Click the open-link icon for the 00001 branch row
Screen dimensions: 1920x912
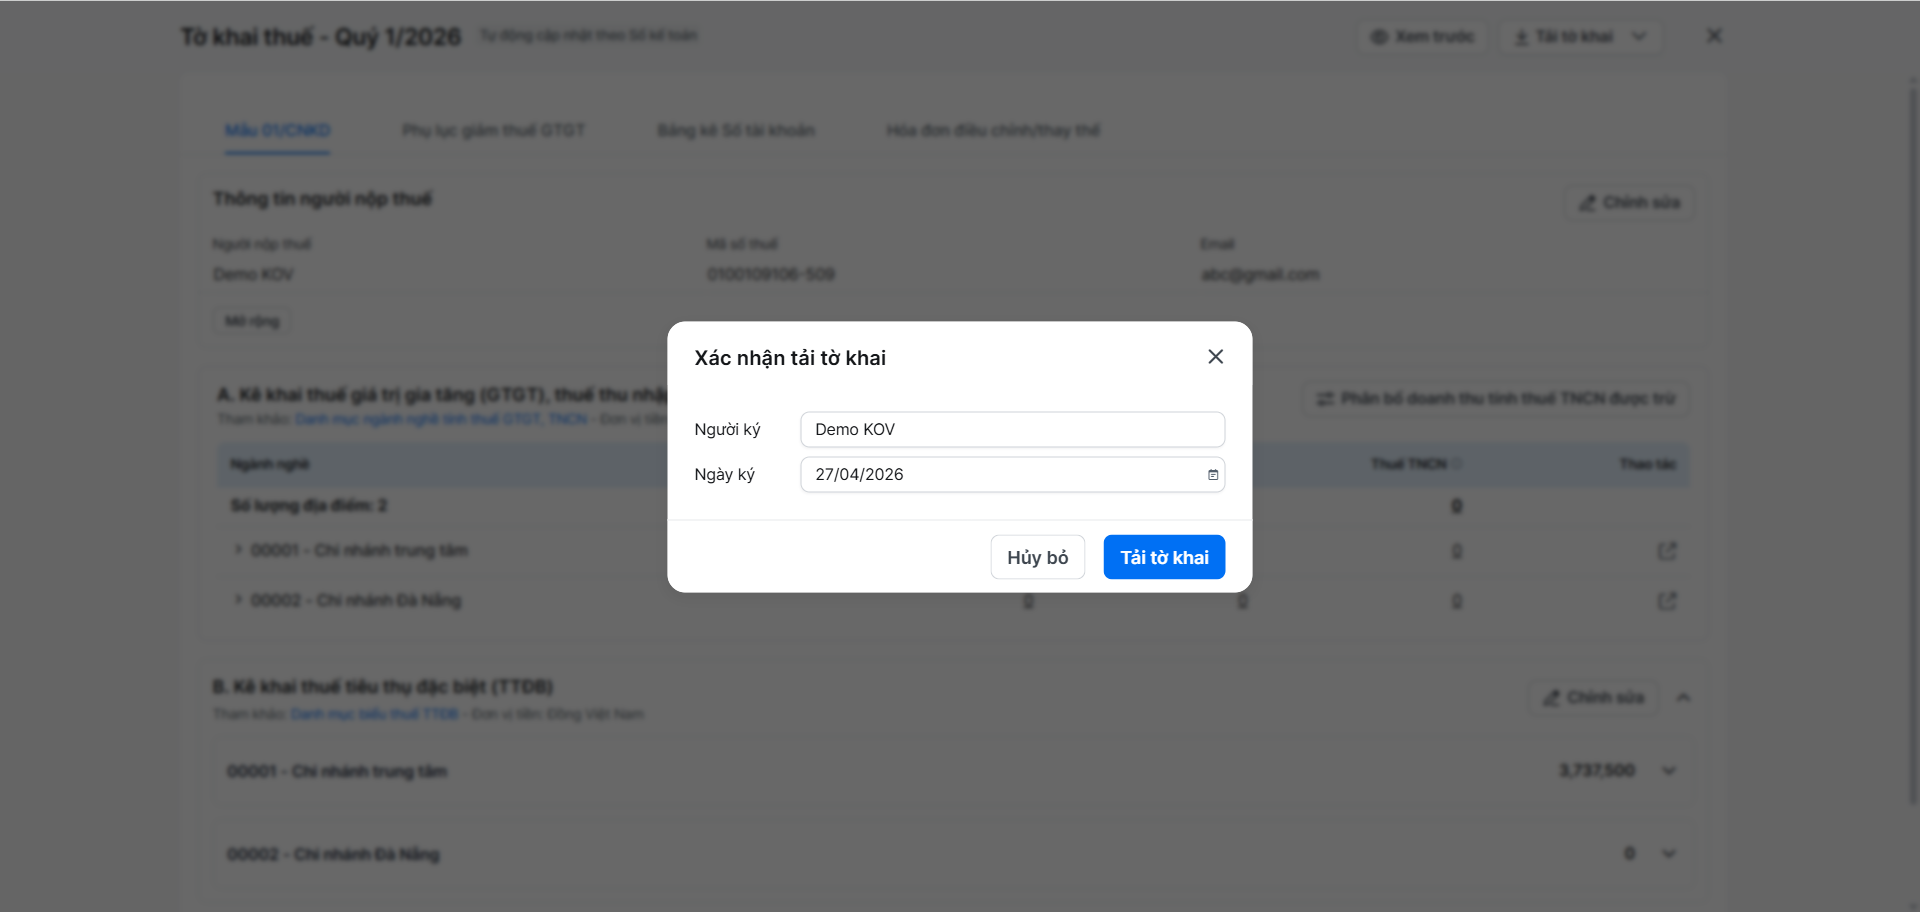[1667, 551]
